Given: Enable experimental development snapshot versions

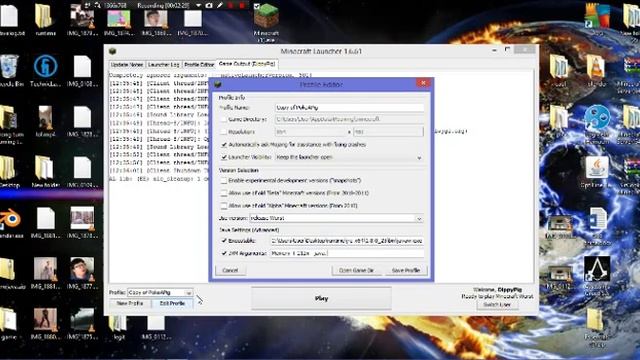Looking at the screenshot, I should 224,180.
